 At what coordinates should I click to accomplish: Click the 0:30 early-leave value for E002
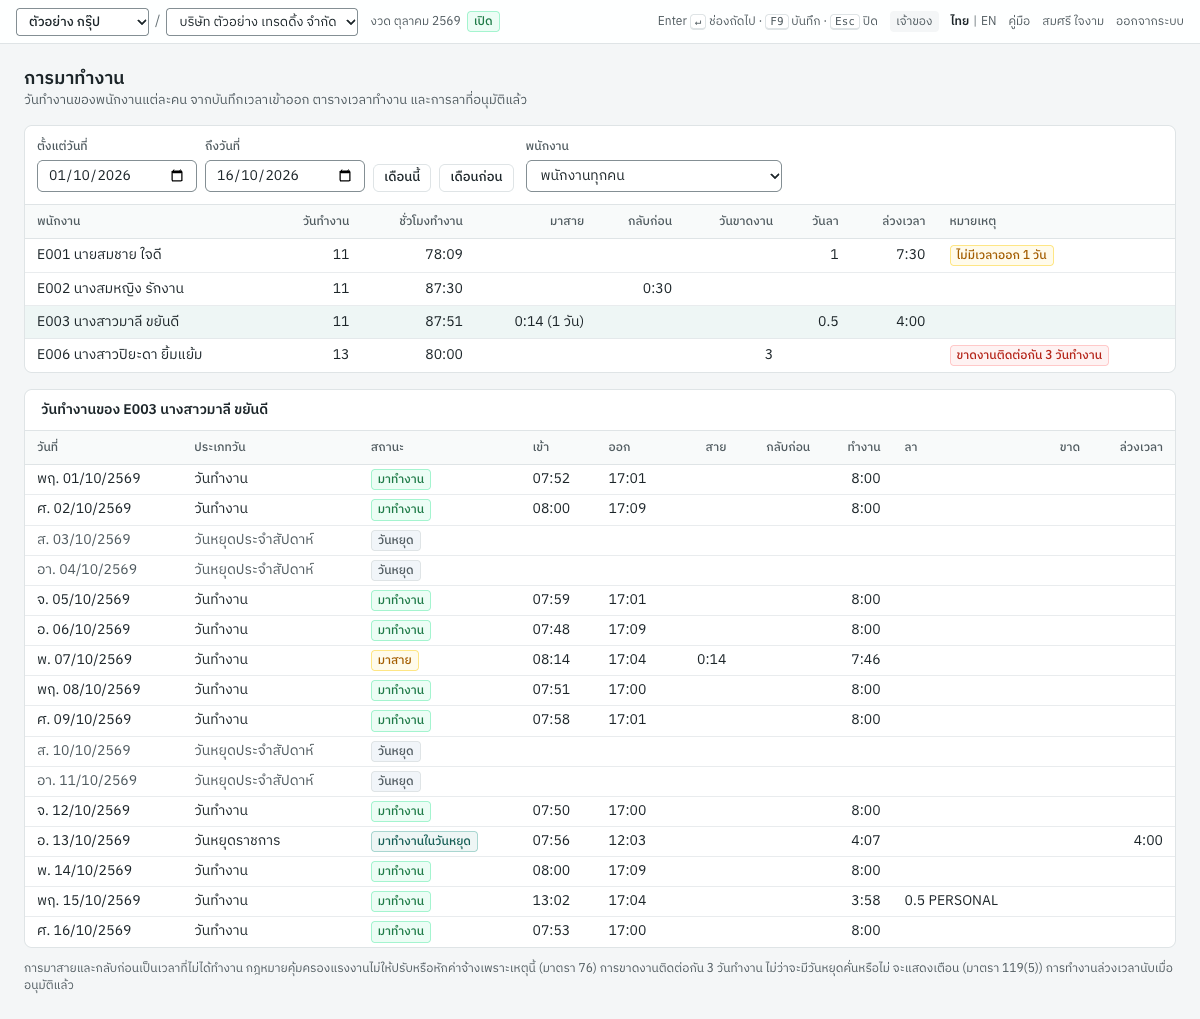[x=657, y=289]
